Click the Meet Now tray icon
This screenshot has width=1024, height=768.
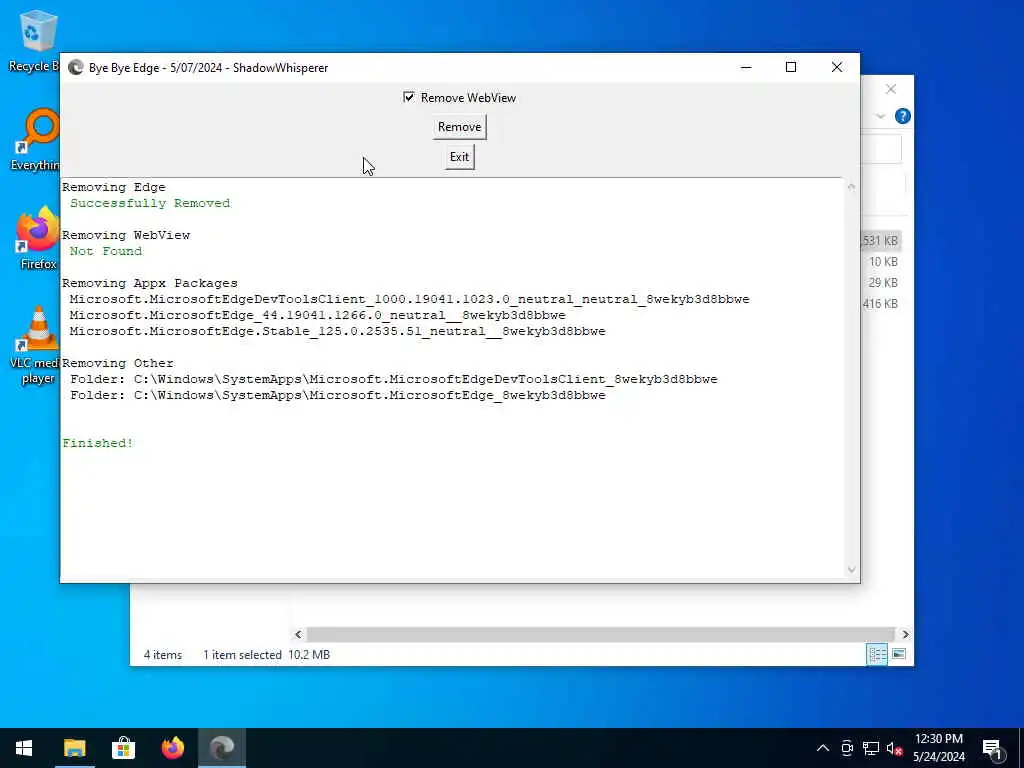pos(847,748)
